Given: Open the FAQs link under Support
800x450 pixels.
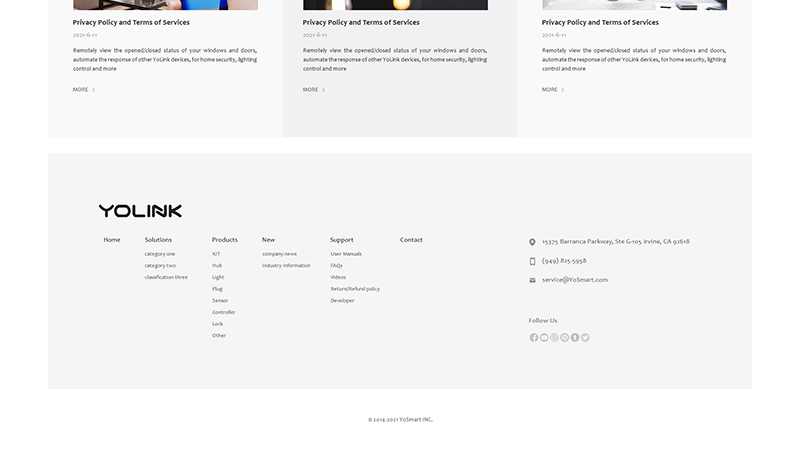Looking at the screenshot, I should click(336, 265).
